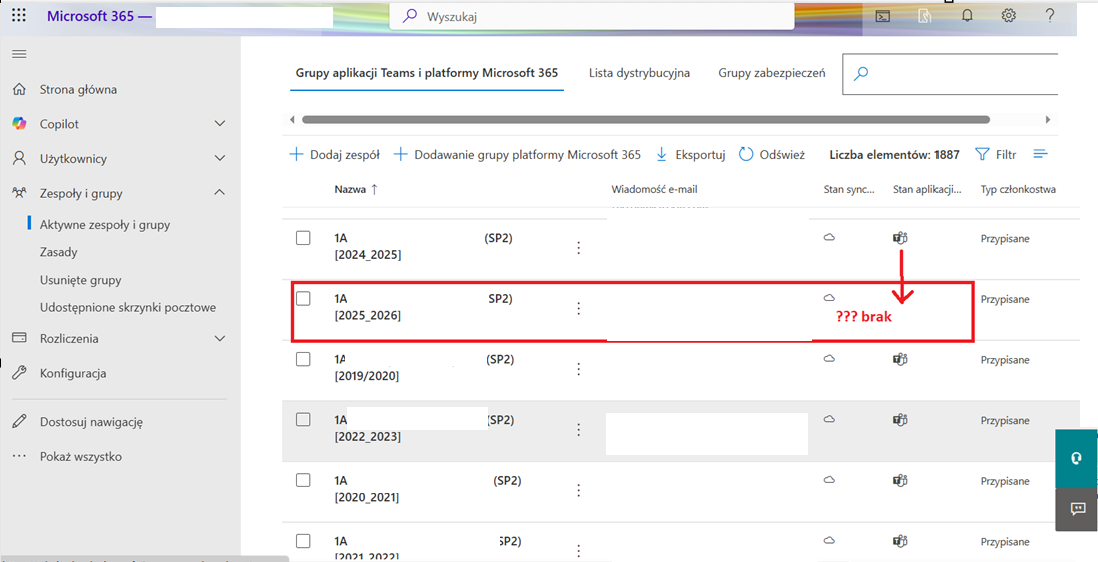Switch to Grupy zabezpieczeń tab
Screen dimensions: 1098x562
772,73
